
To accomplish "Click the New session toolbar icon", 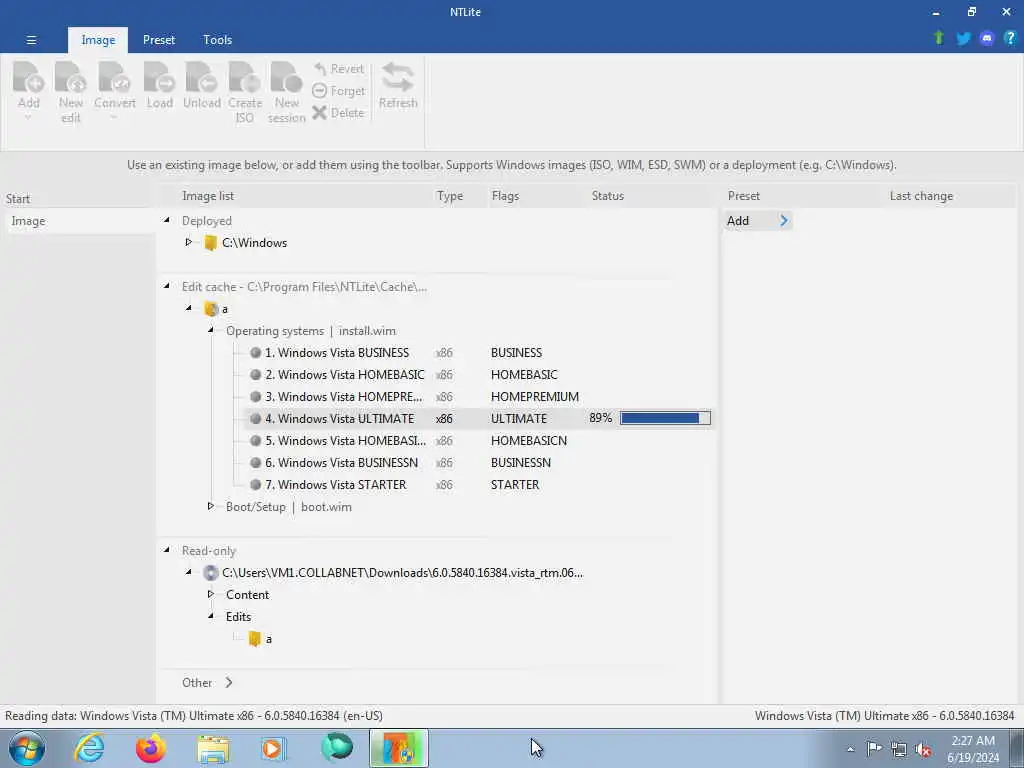I will click(286, 78).
